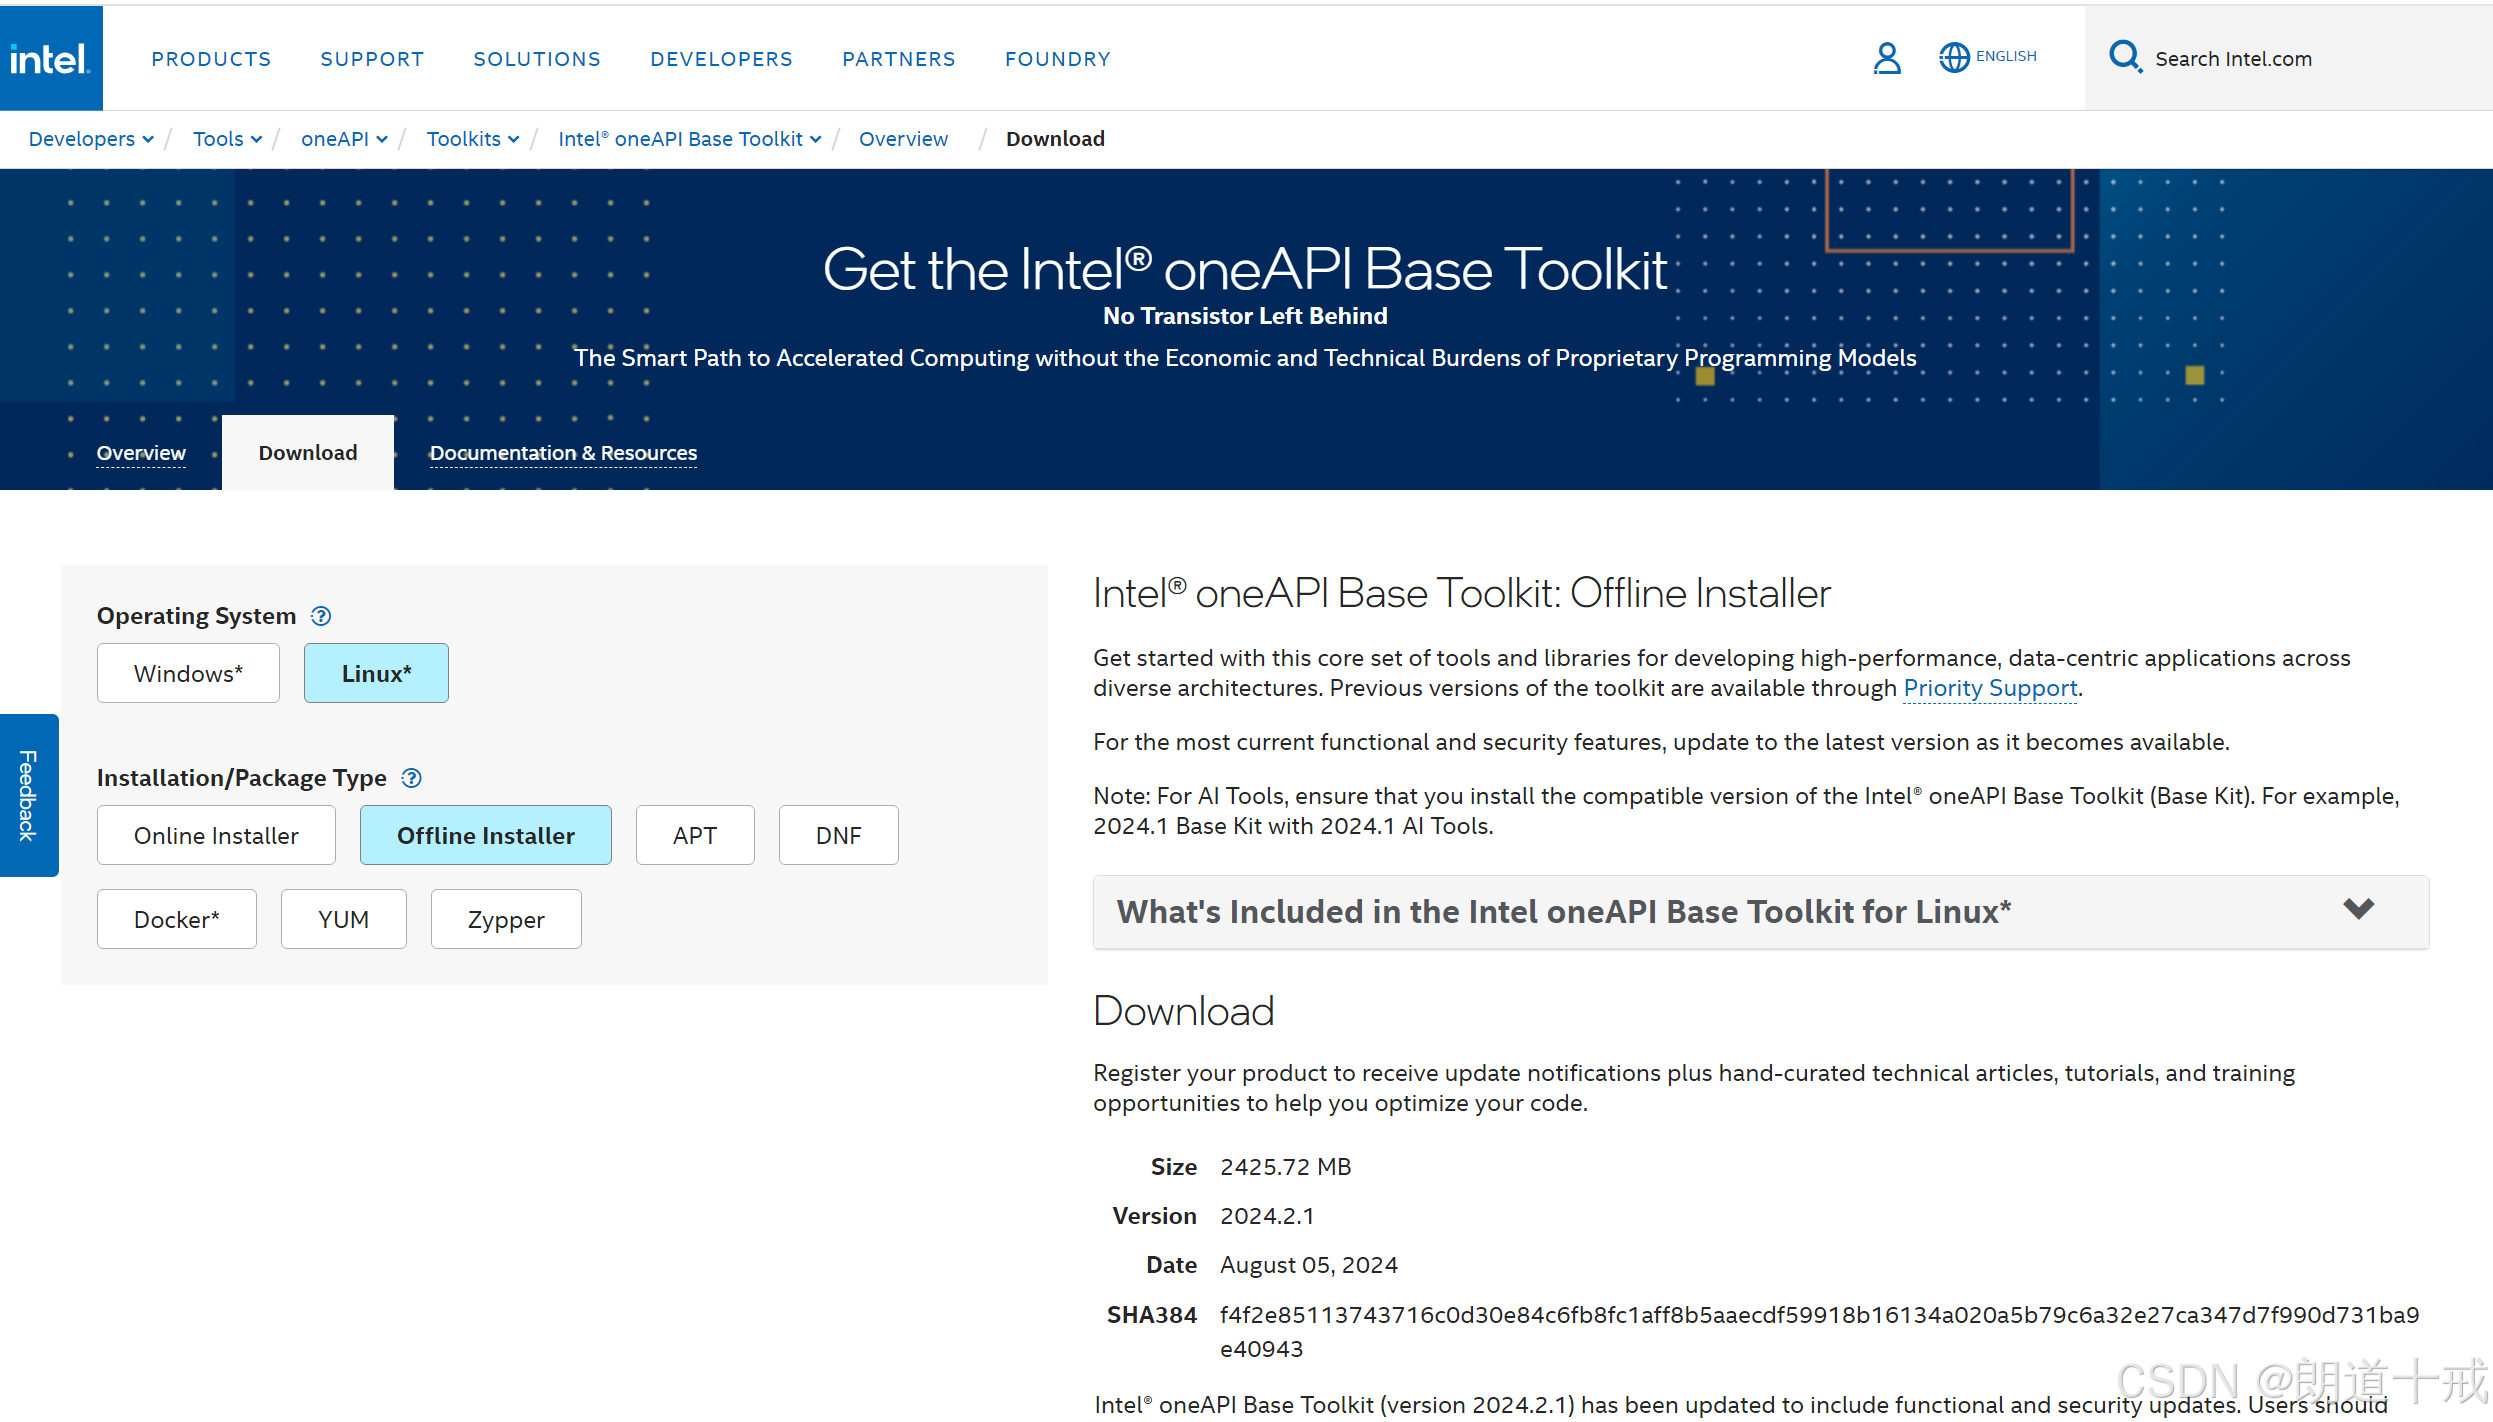
Task: Click the Operating System help icon
Action: 321,616
